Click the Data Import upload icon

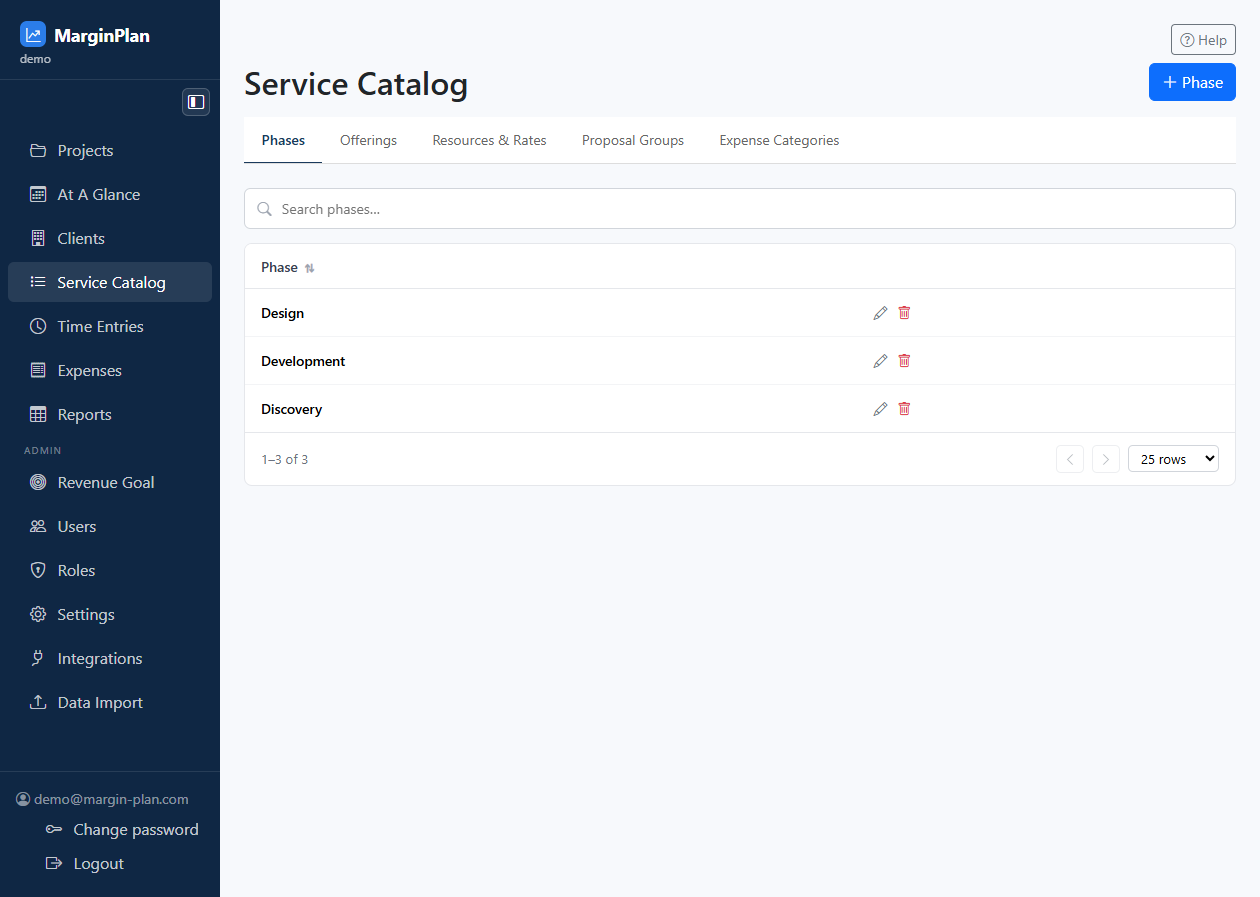pos(38,702)
